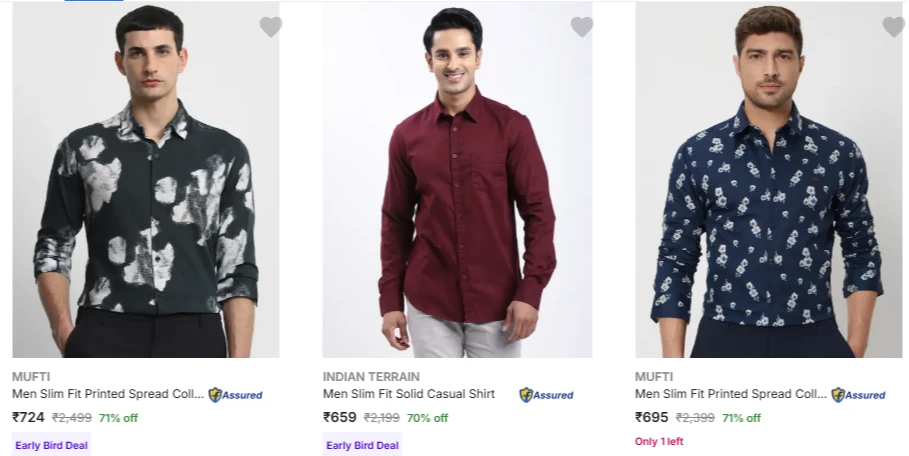The height and width of the screenshot is (456, 909).
Task: Open Men Slim Fit Solid Casual Shirt
Action: coord(409,394)
